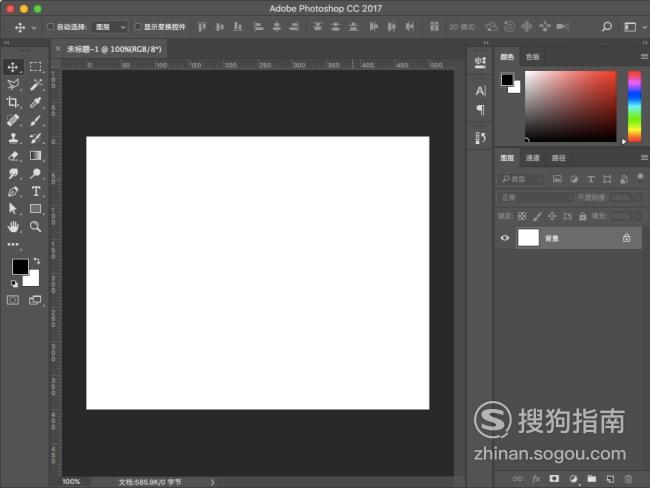The height and width of the screenshot is (488, 650).
Task: Expand status bar info arrow
Action: click(212, 482)
